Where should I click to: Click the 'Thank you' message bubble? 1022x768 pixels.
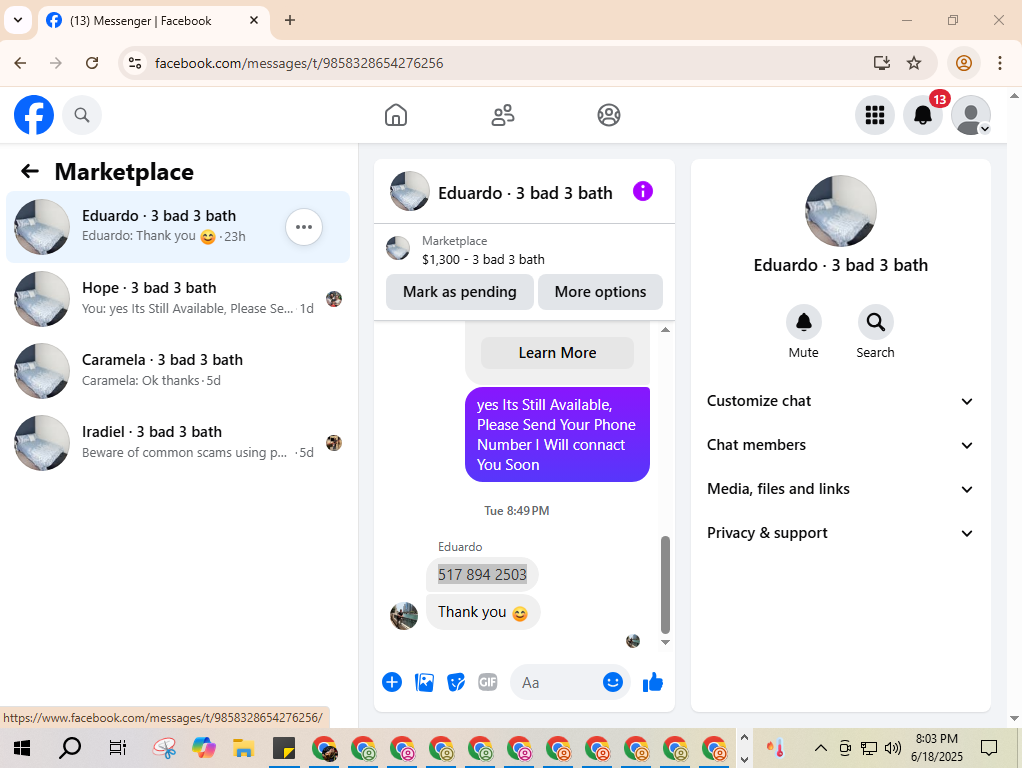(x=483, y=612)
